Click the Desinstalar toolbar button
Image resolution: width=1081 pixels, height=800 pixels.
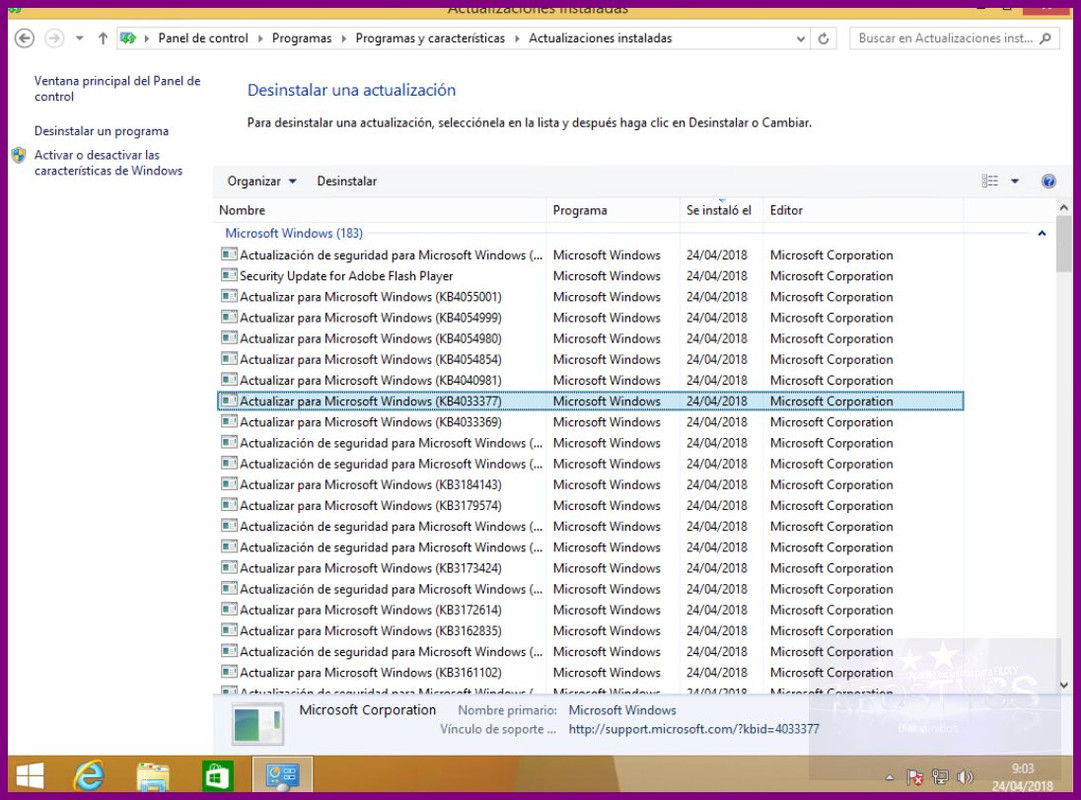[347, 181]
